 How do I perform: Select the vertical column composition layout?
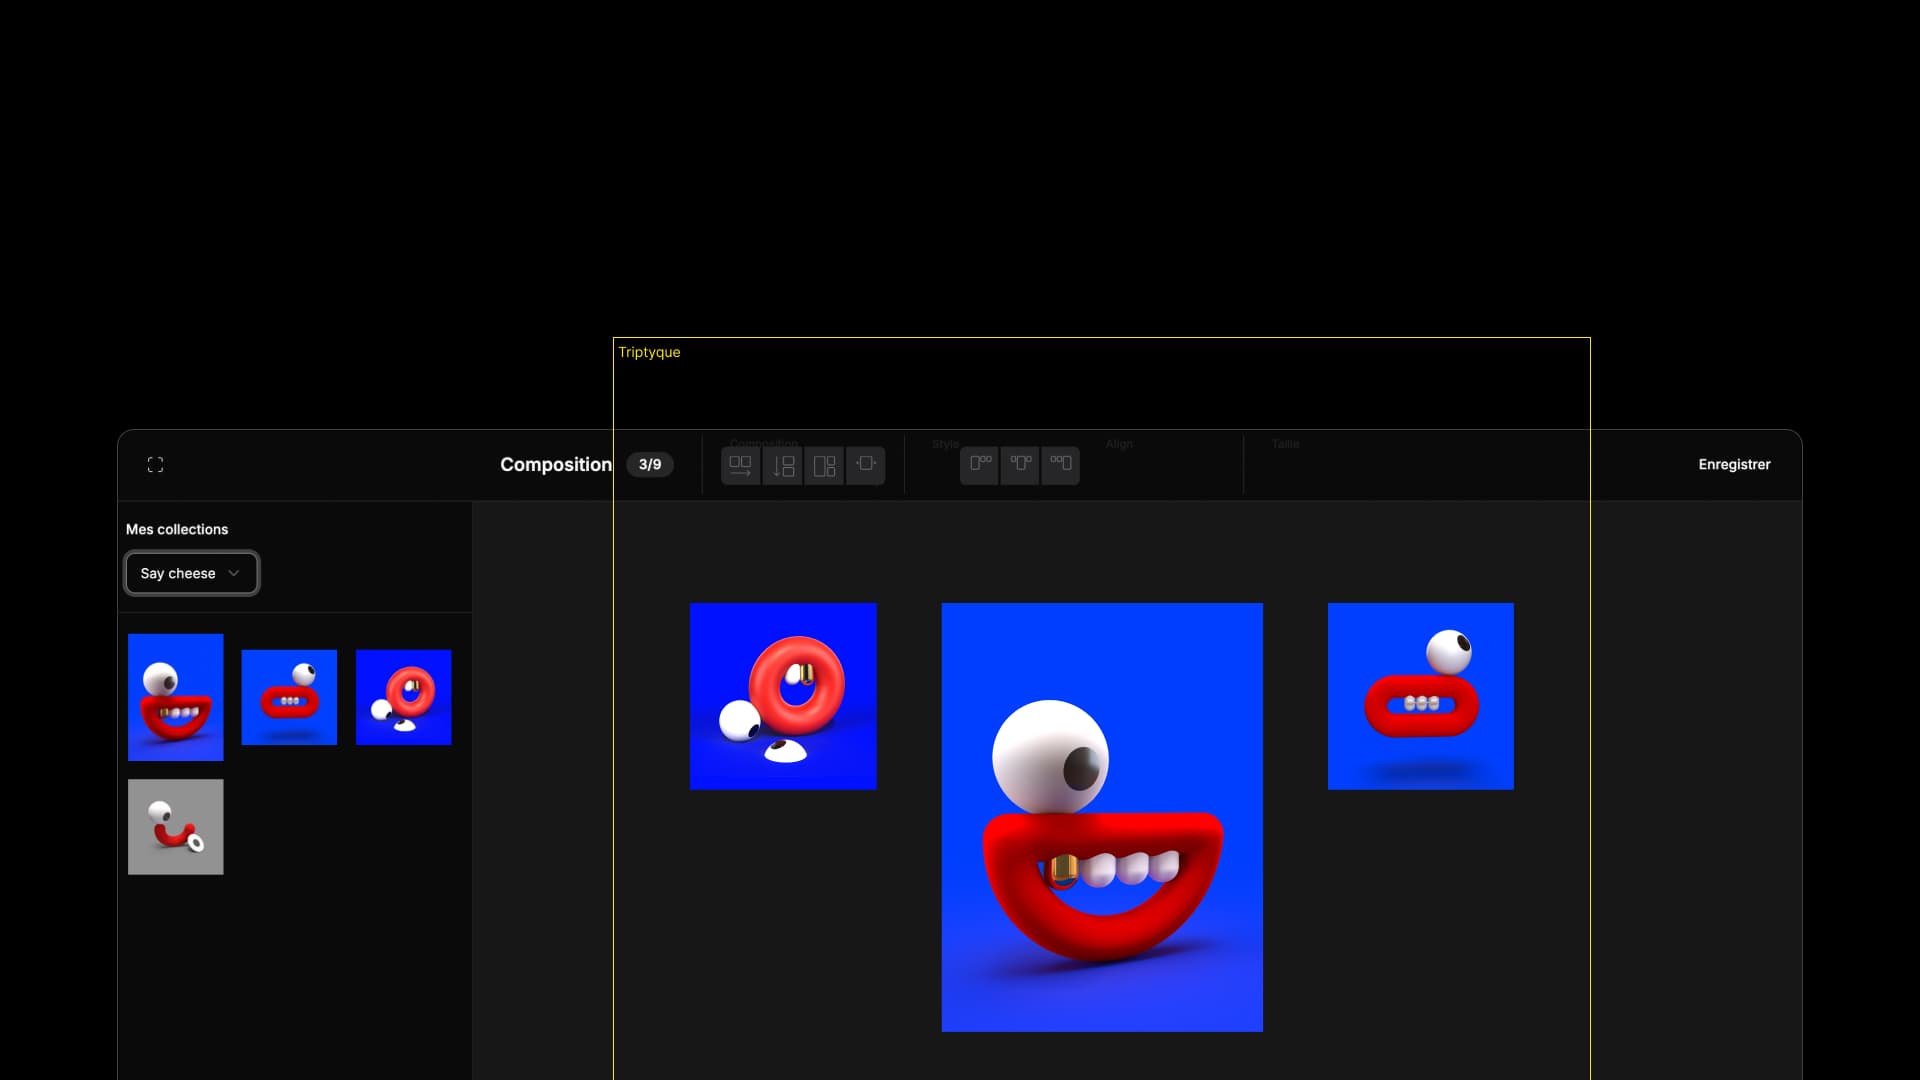coord(783,465)
